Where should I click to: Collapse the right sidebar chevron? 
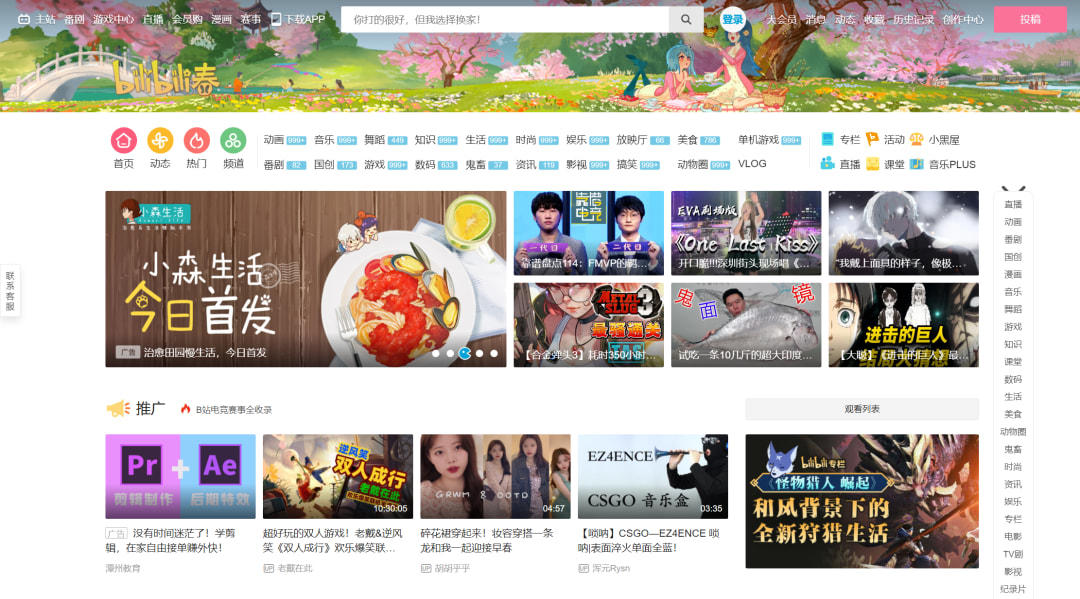[1013, 189]
